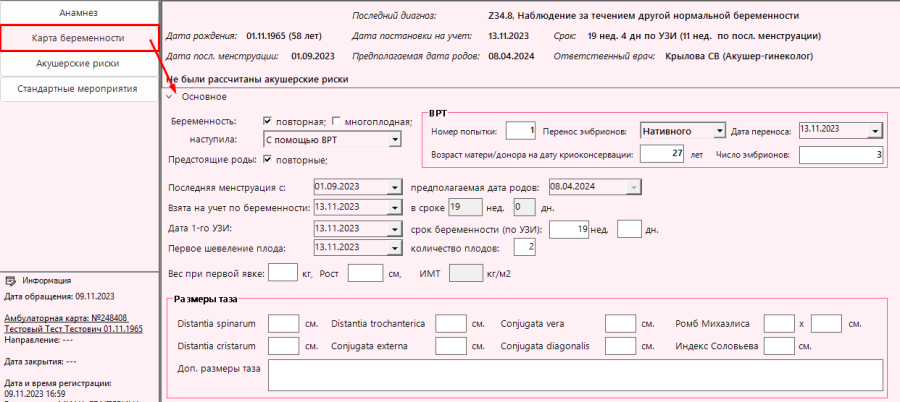Open Дата 1-го УЗИ date dropdown
Image resolution: width=900 pixels, height=402 pixels.
(394, 229)
